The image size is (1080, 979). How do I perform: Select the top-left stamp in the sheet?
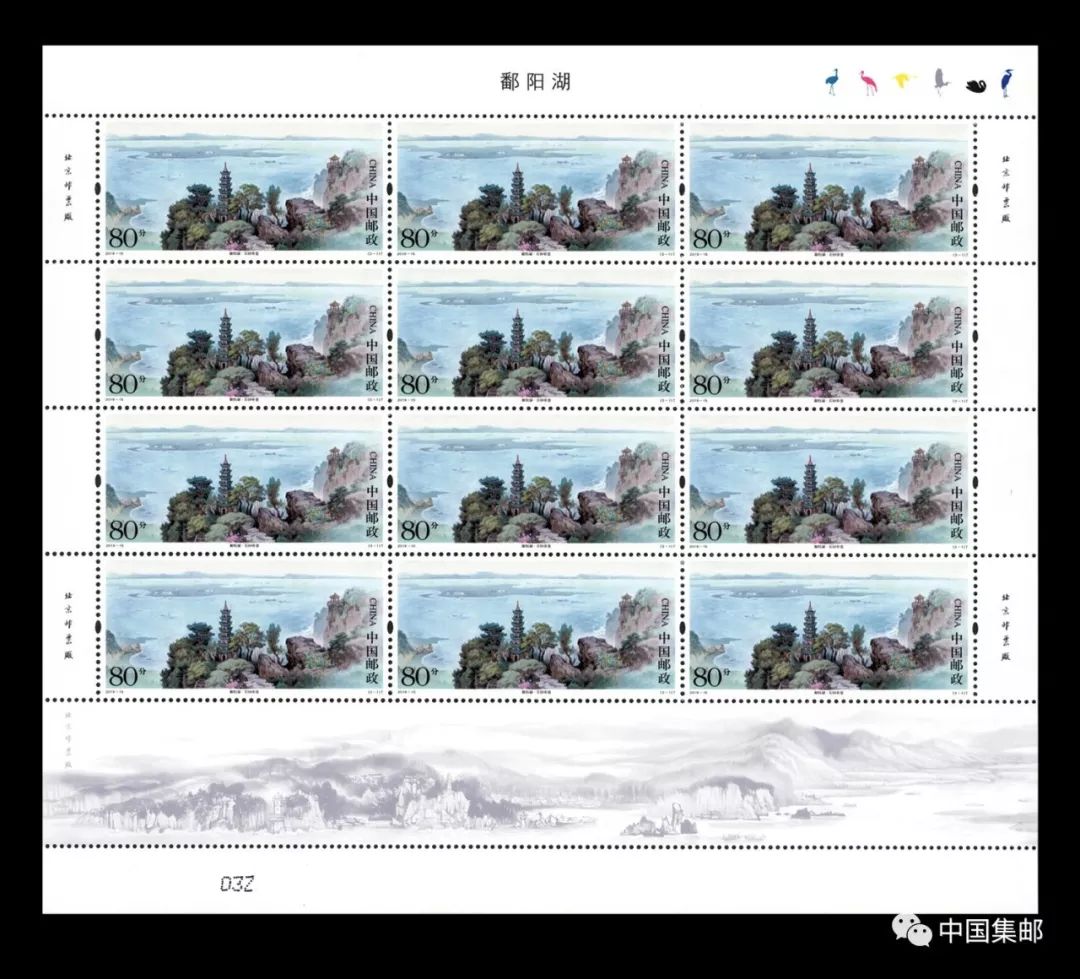click(245, 189)
